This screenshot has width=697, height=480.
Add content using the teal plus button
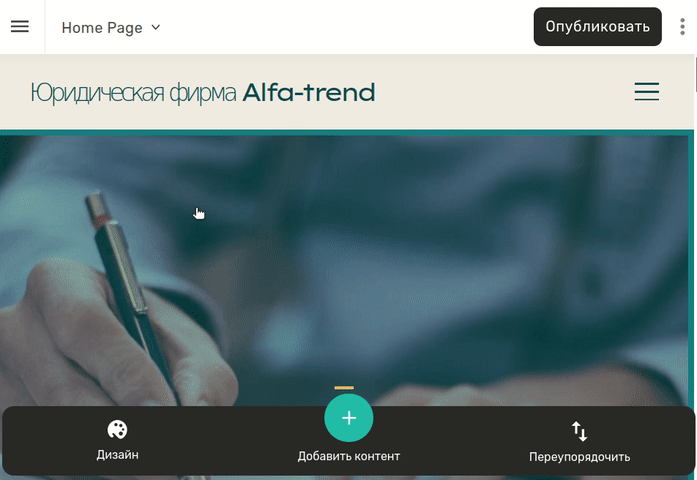coord(348,418)
